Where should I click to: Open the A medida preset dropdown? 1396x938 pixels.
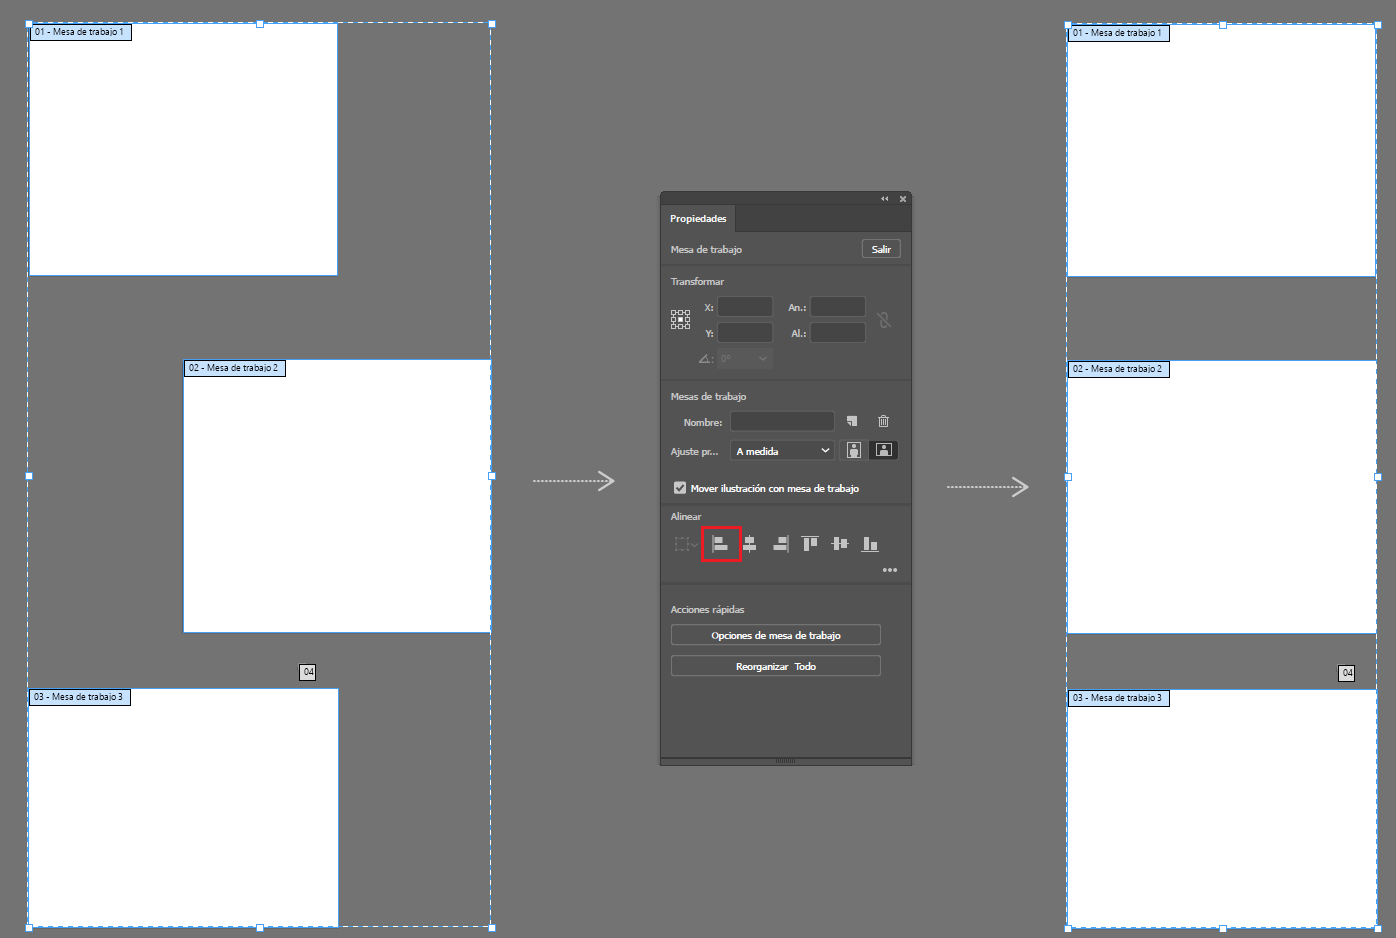(x=781, y=450)
